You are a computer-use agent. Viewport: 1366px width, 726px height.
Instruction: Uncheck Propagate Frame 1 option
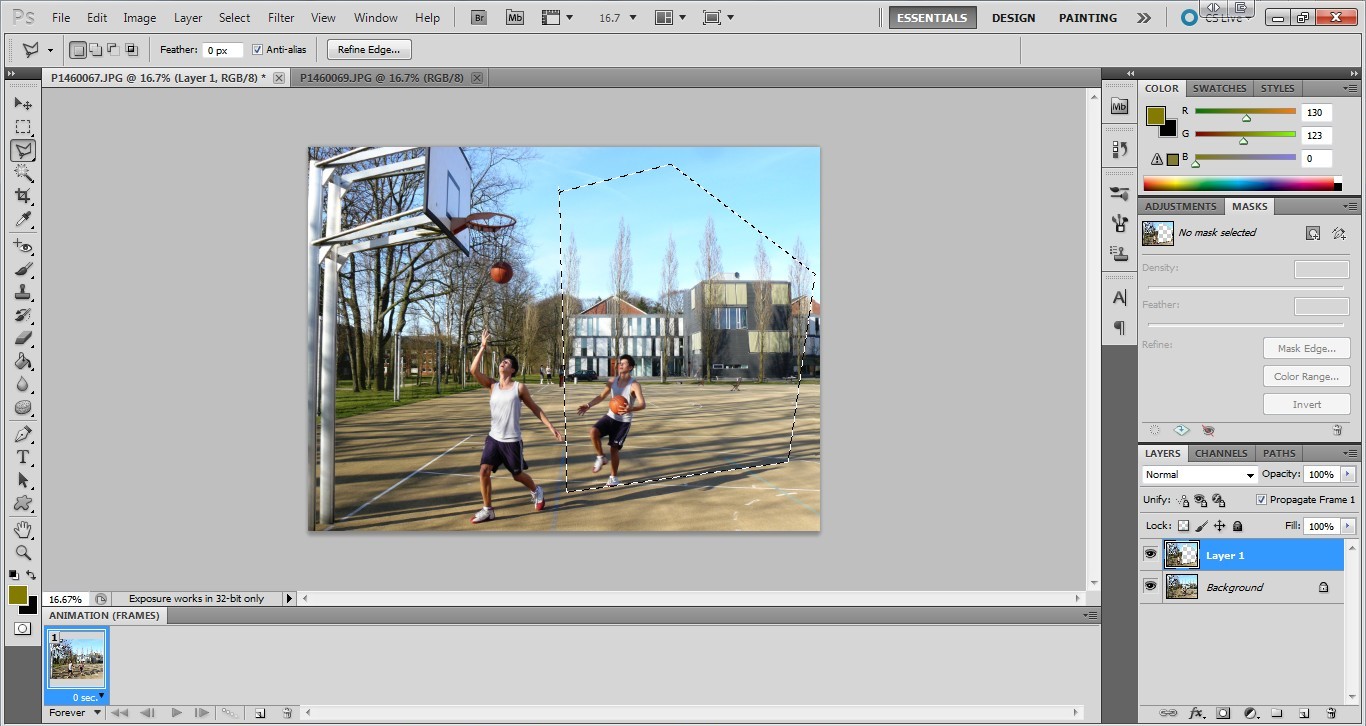click(x=1261, y=500)
